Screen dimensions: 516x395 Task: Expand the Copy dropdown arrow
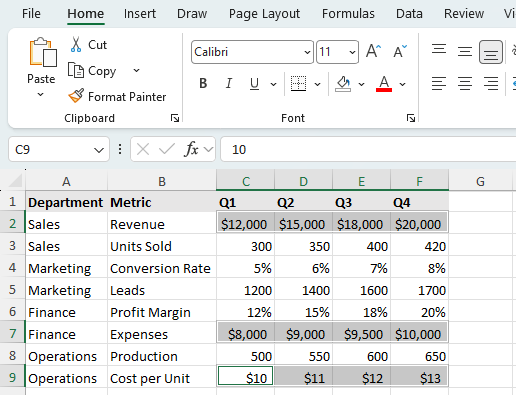(136, 70)
